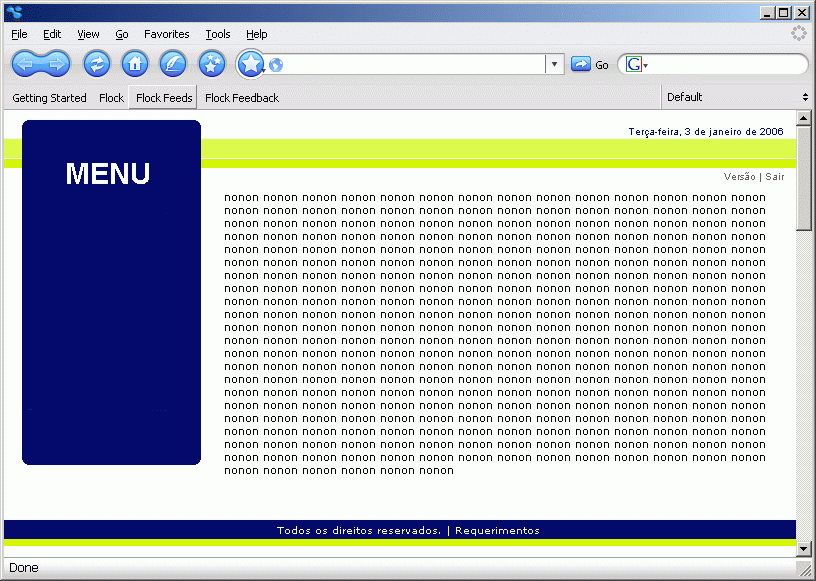This screenshot has width=816, height=581.
Task: Star this page using address bar star
Action: [x=250, y=64]
